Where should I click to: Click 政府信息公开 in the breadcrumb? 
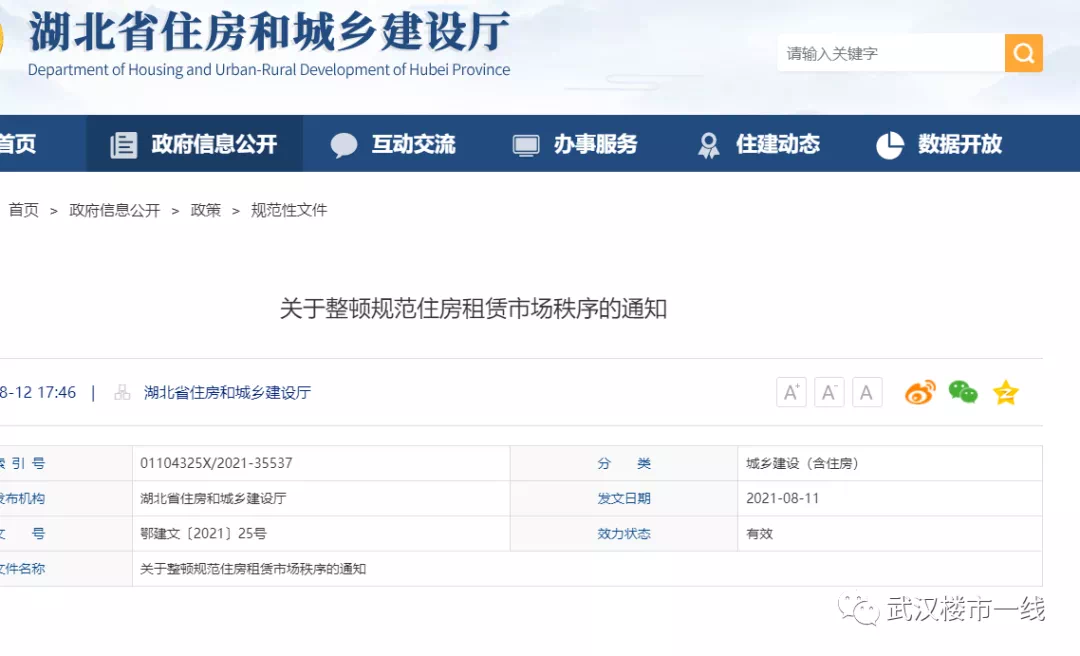[x=114, y=210]
